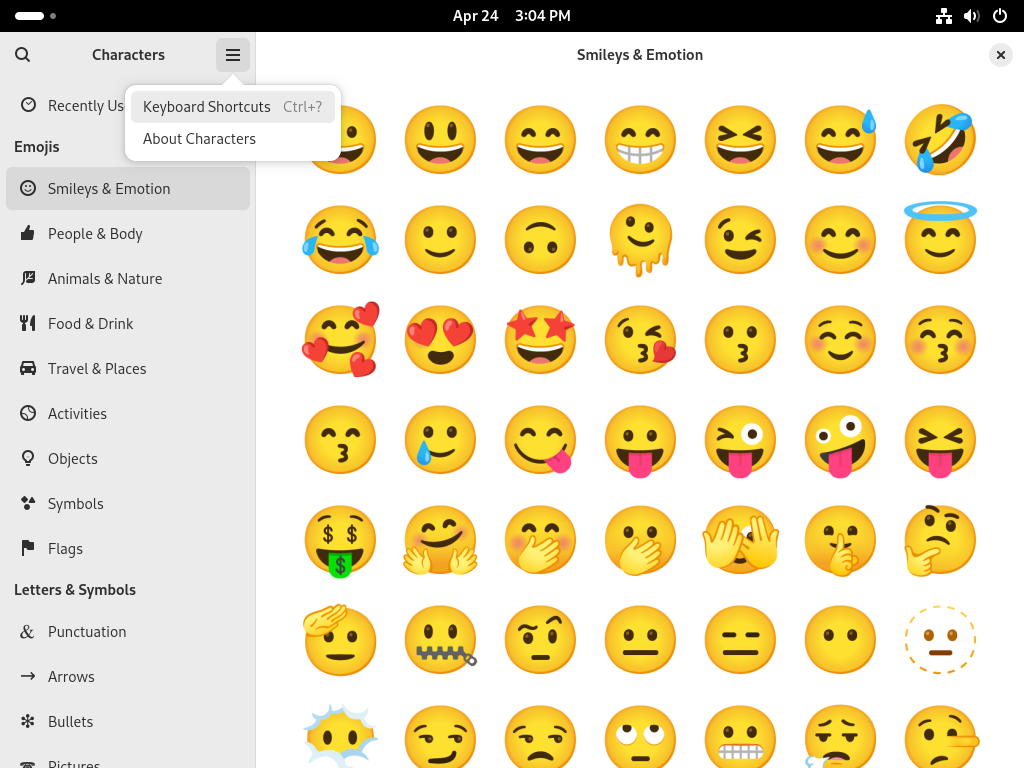Viewport: 1024px width, 768px height.
Task: Choose the upside-down face emoji
Action: [x=540, y=240]
